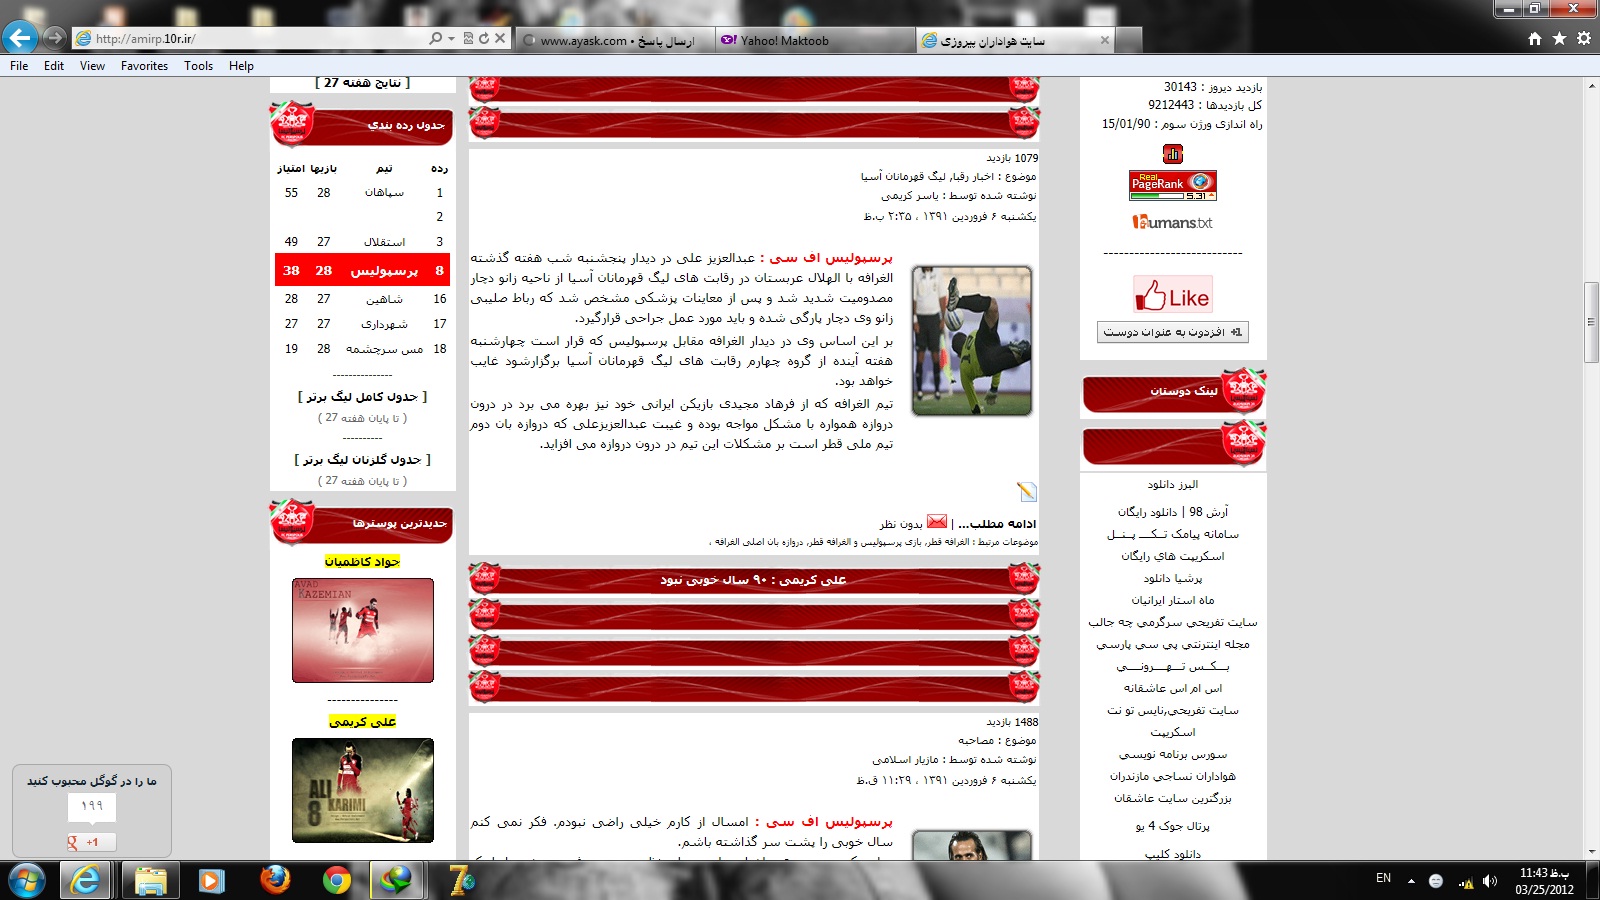Show hidden tray icons with the arrow

(1411, 881)
